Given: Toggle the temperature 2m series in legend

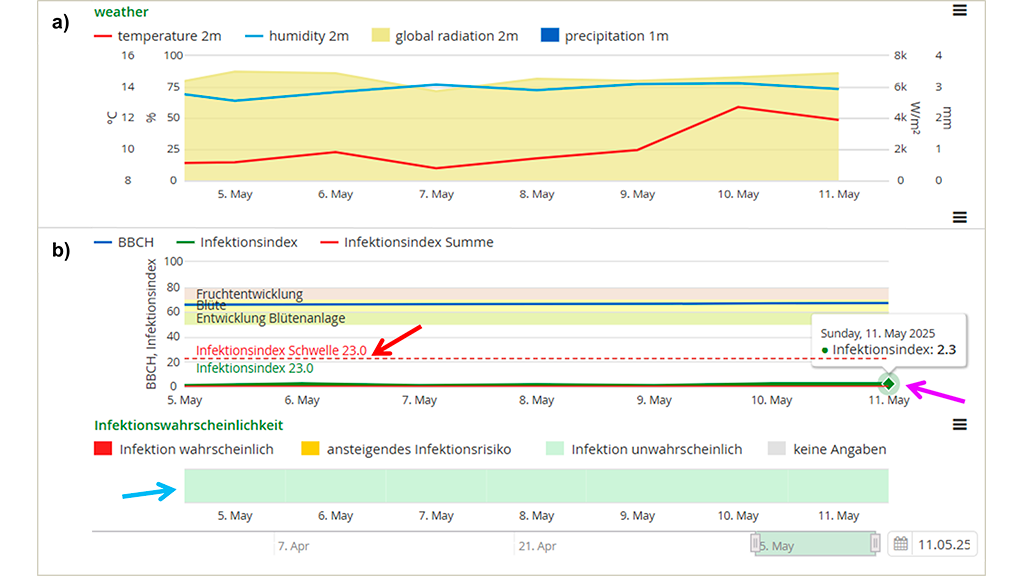Looking at the screenshot, I should 157,36.
